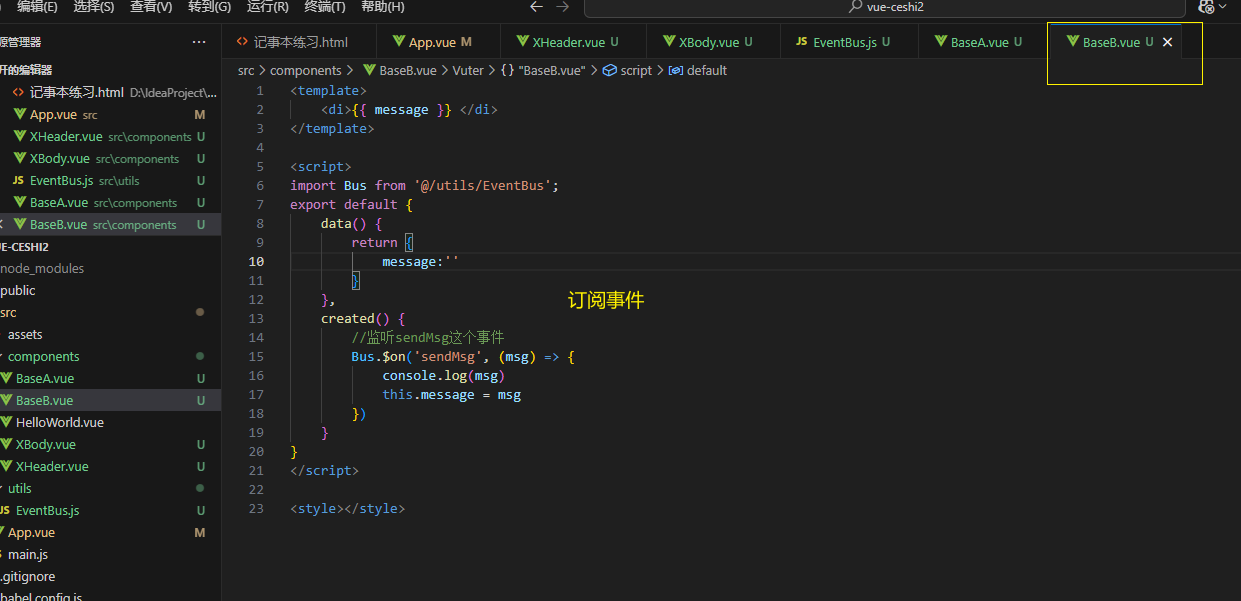Click "BaseB.vue" braces symbol breadcrumb
Screen dimensions: 1241x601
click(543, 70)
